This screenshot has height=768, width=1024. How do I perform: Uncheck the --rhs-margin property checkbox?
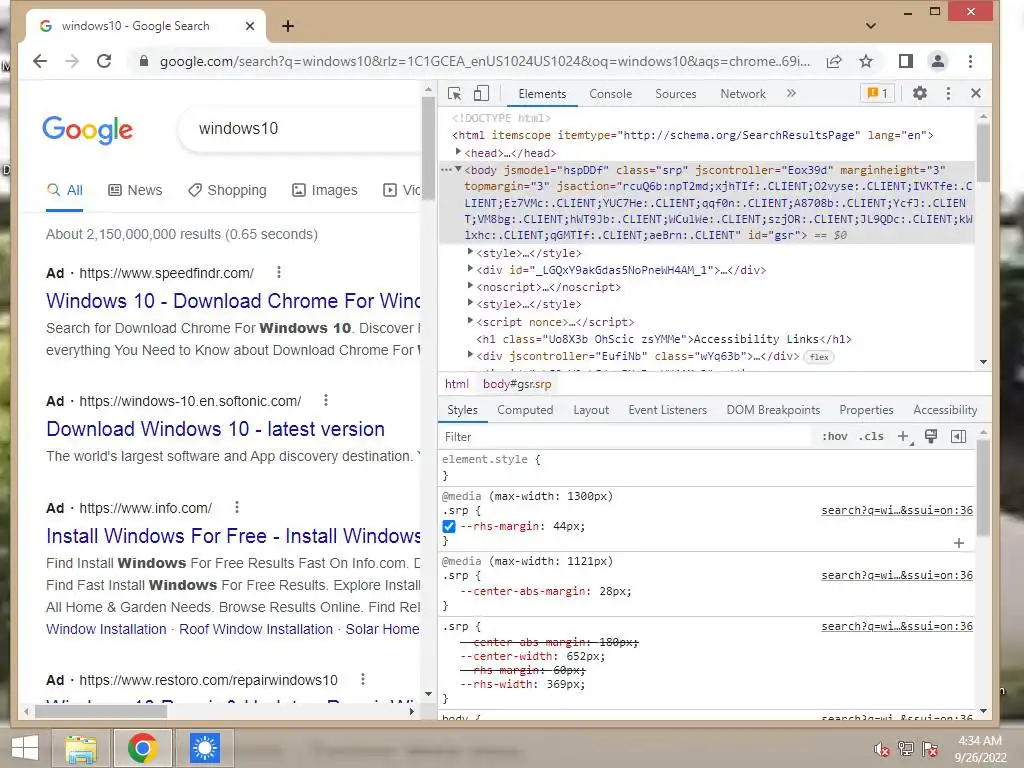point(449,526)
